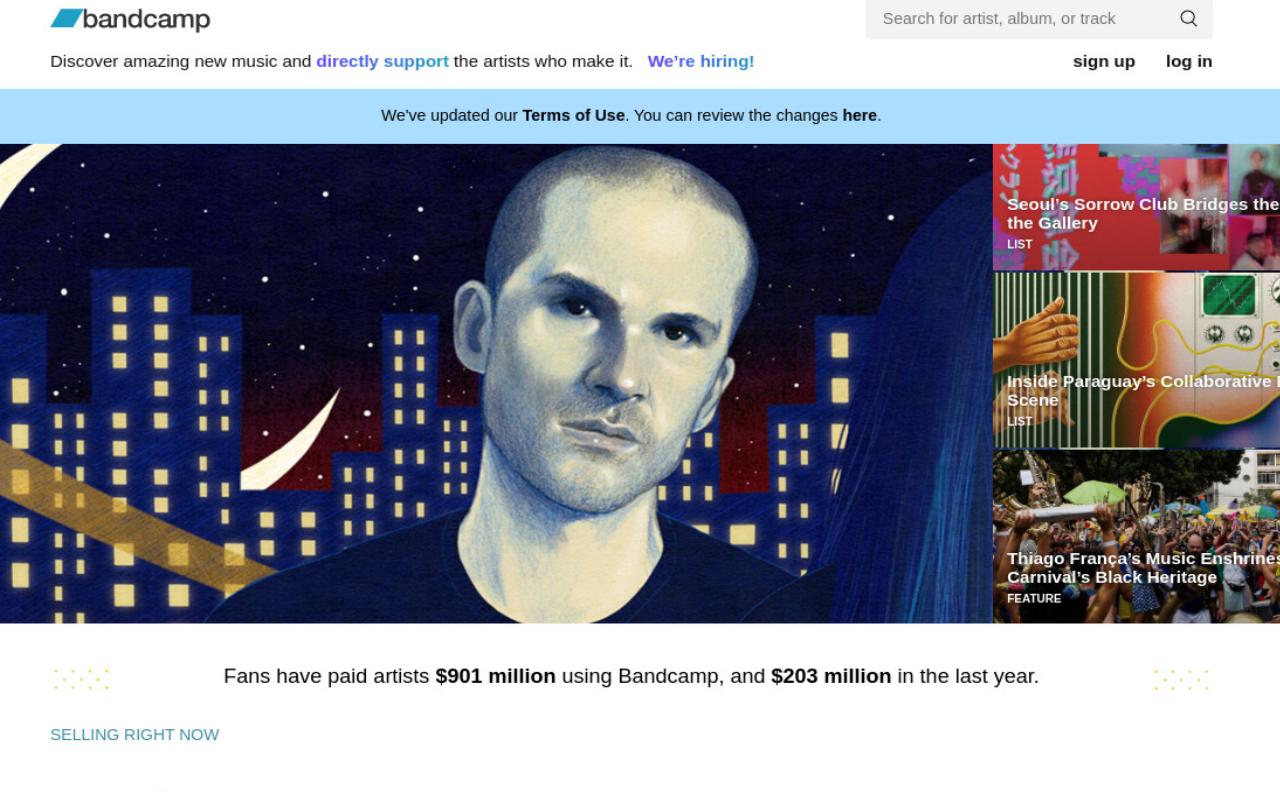Open Inside Paraguay's Collaborative Scene article

pos(1136,360)
